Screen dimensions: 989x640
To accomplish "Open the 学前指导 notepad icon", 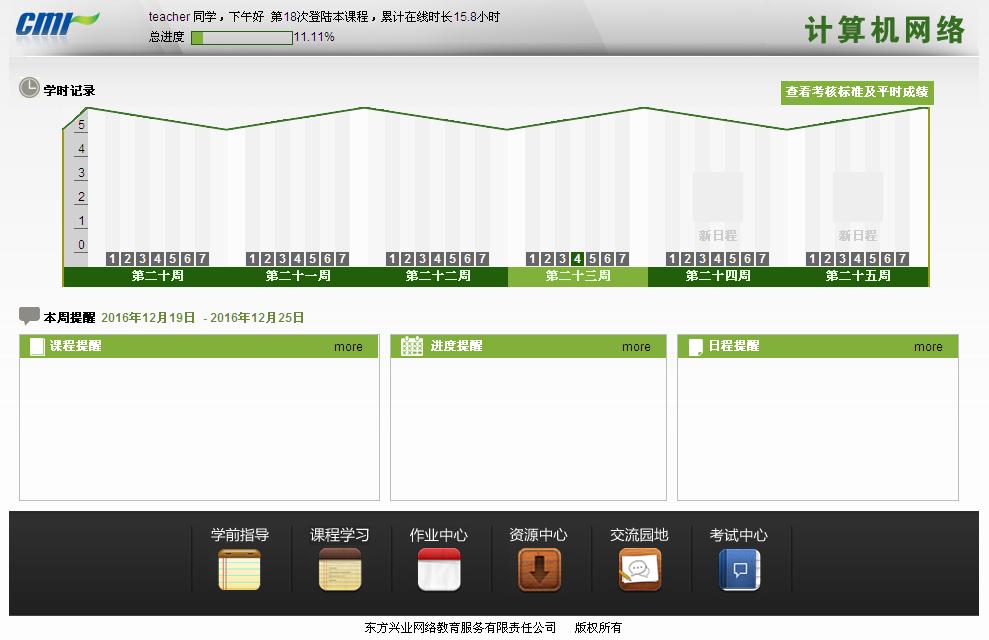I will pos(239,569).
